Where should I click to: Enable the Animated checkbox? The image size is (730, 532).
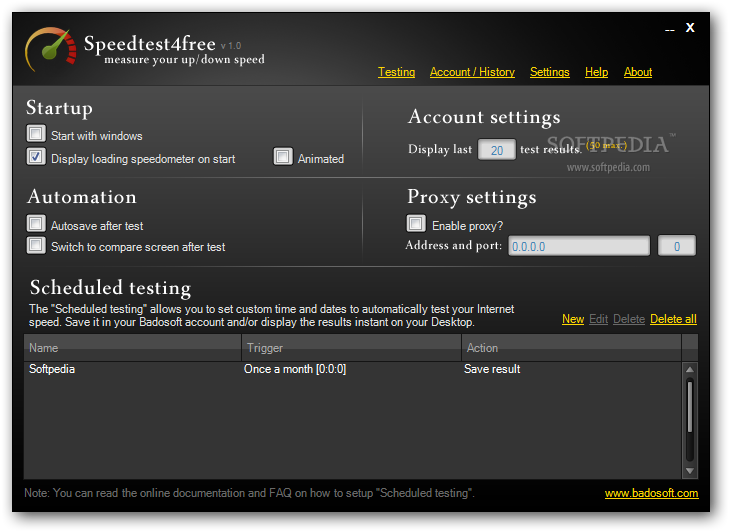point(283,157)
